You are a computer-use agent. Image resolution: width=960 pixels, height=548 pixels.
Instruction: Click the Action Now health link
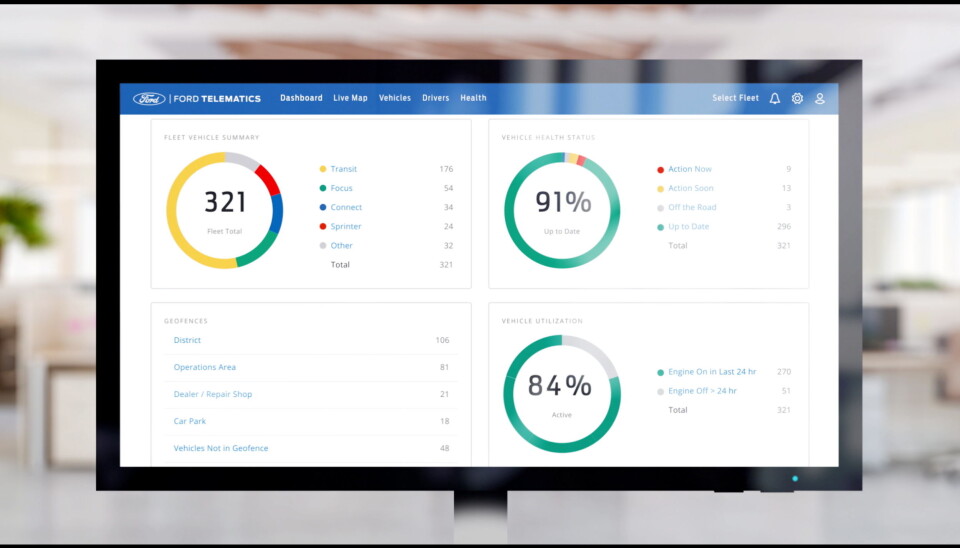(x=690, y=169)
